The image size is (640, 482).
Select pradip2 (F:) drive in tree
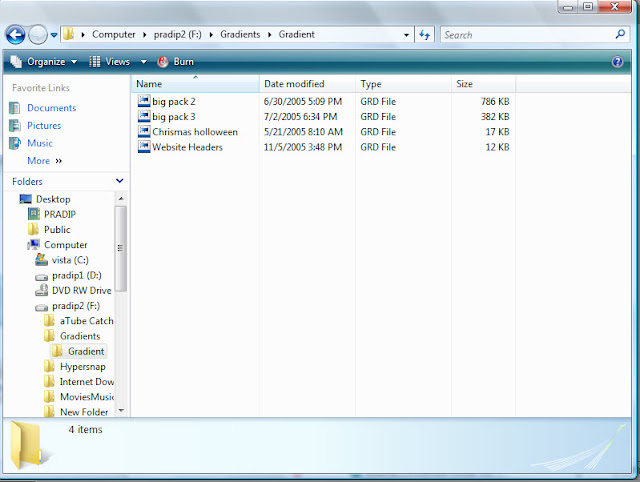[76, 306]
